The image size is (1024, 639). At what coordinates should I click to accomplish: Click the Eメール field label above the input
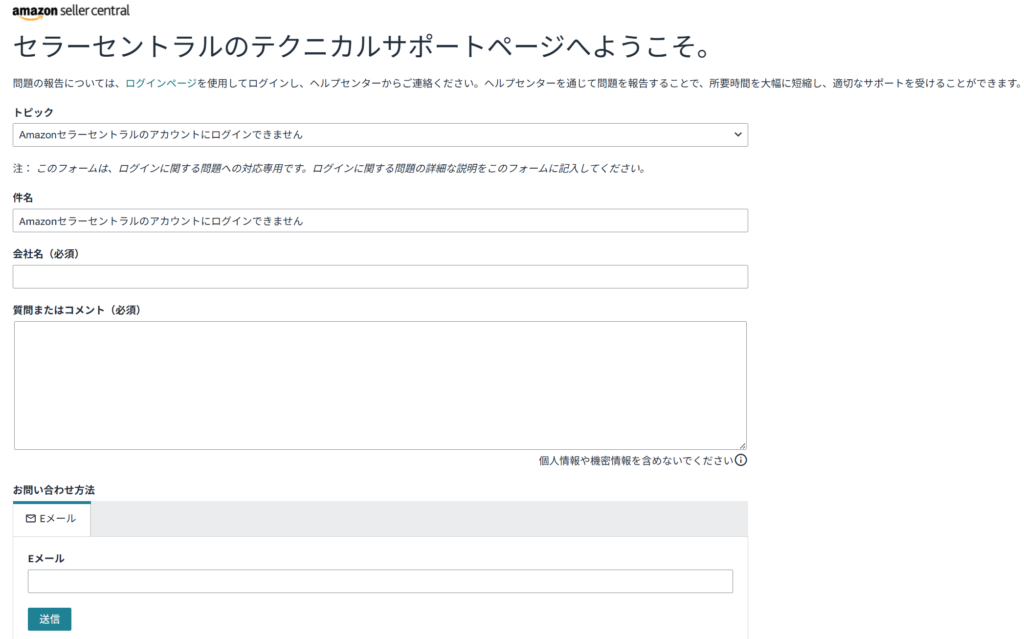pyautogui.click(x=46, y=559)
